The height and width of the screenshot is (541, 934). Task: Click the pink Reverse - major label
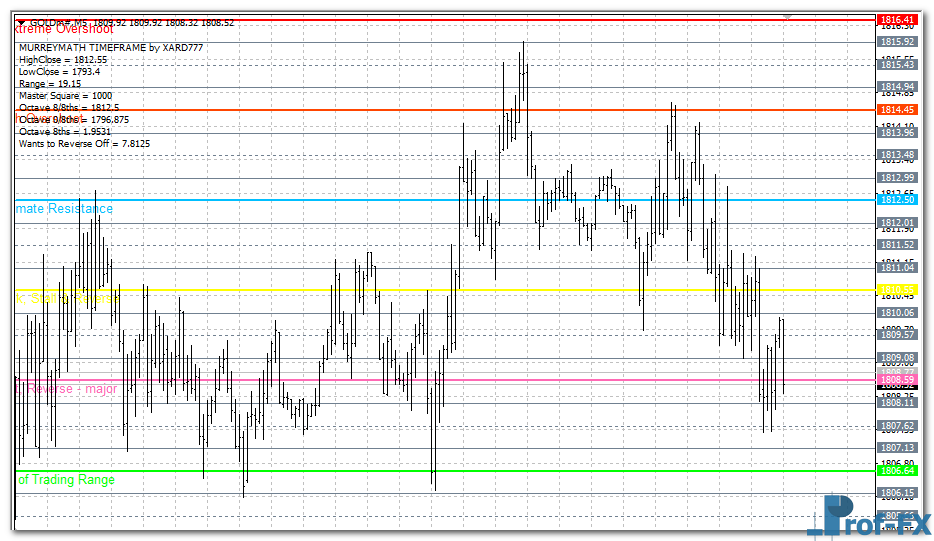68,389
